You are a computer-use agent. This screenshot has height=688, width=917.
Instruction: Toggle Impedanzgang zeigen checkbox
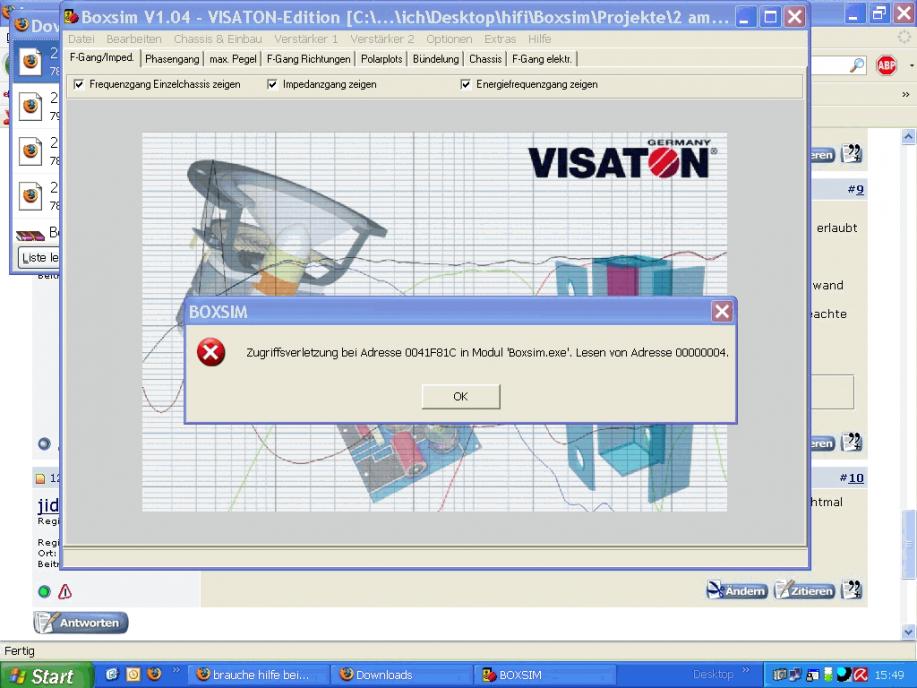pyautogui.click(x=273, y=84)
